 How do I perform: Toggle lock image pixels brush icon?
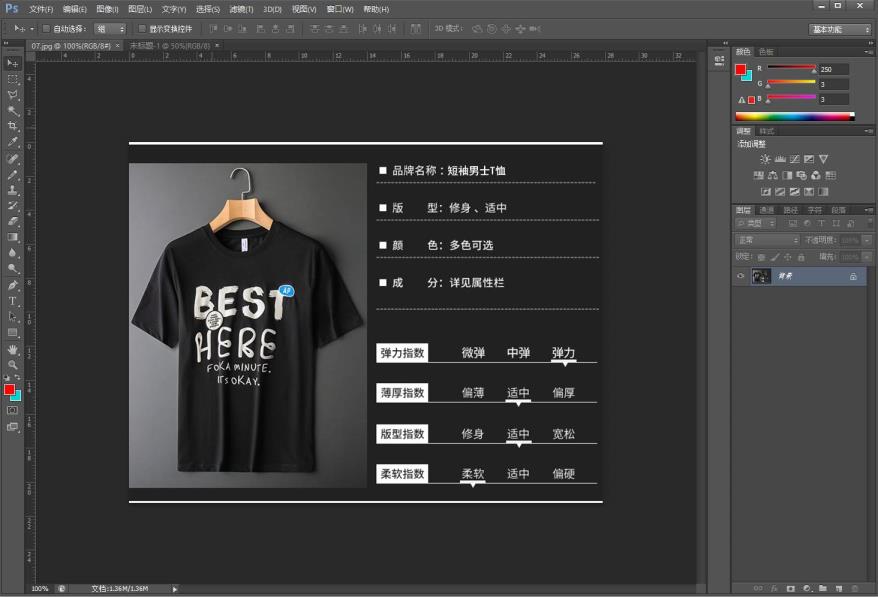point(774,257)
